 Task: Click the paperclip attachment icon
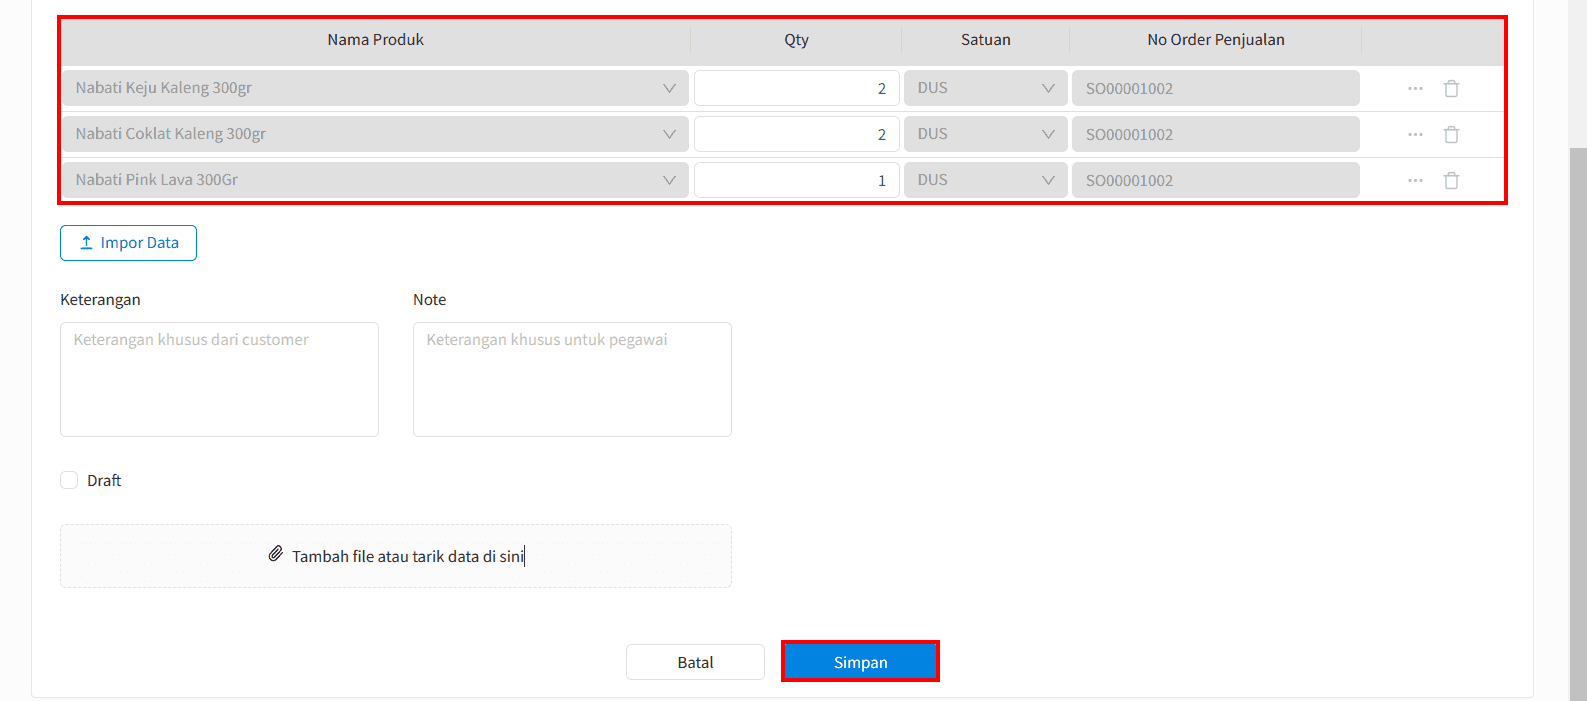[276, 554]
